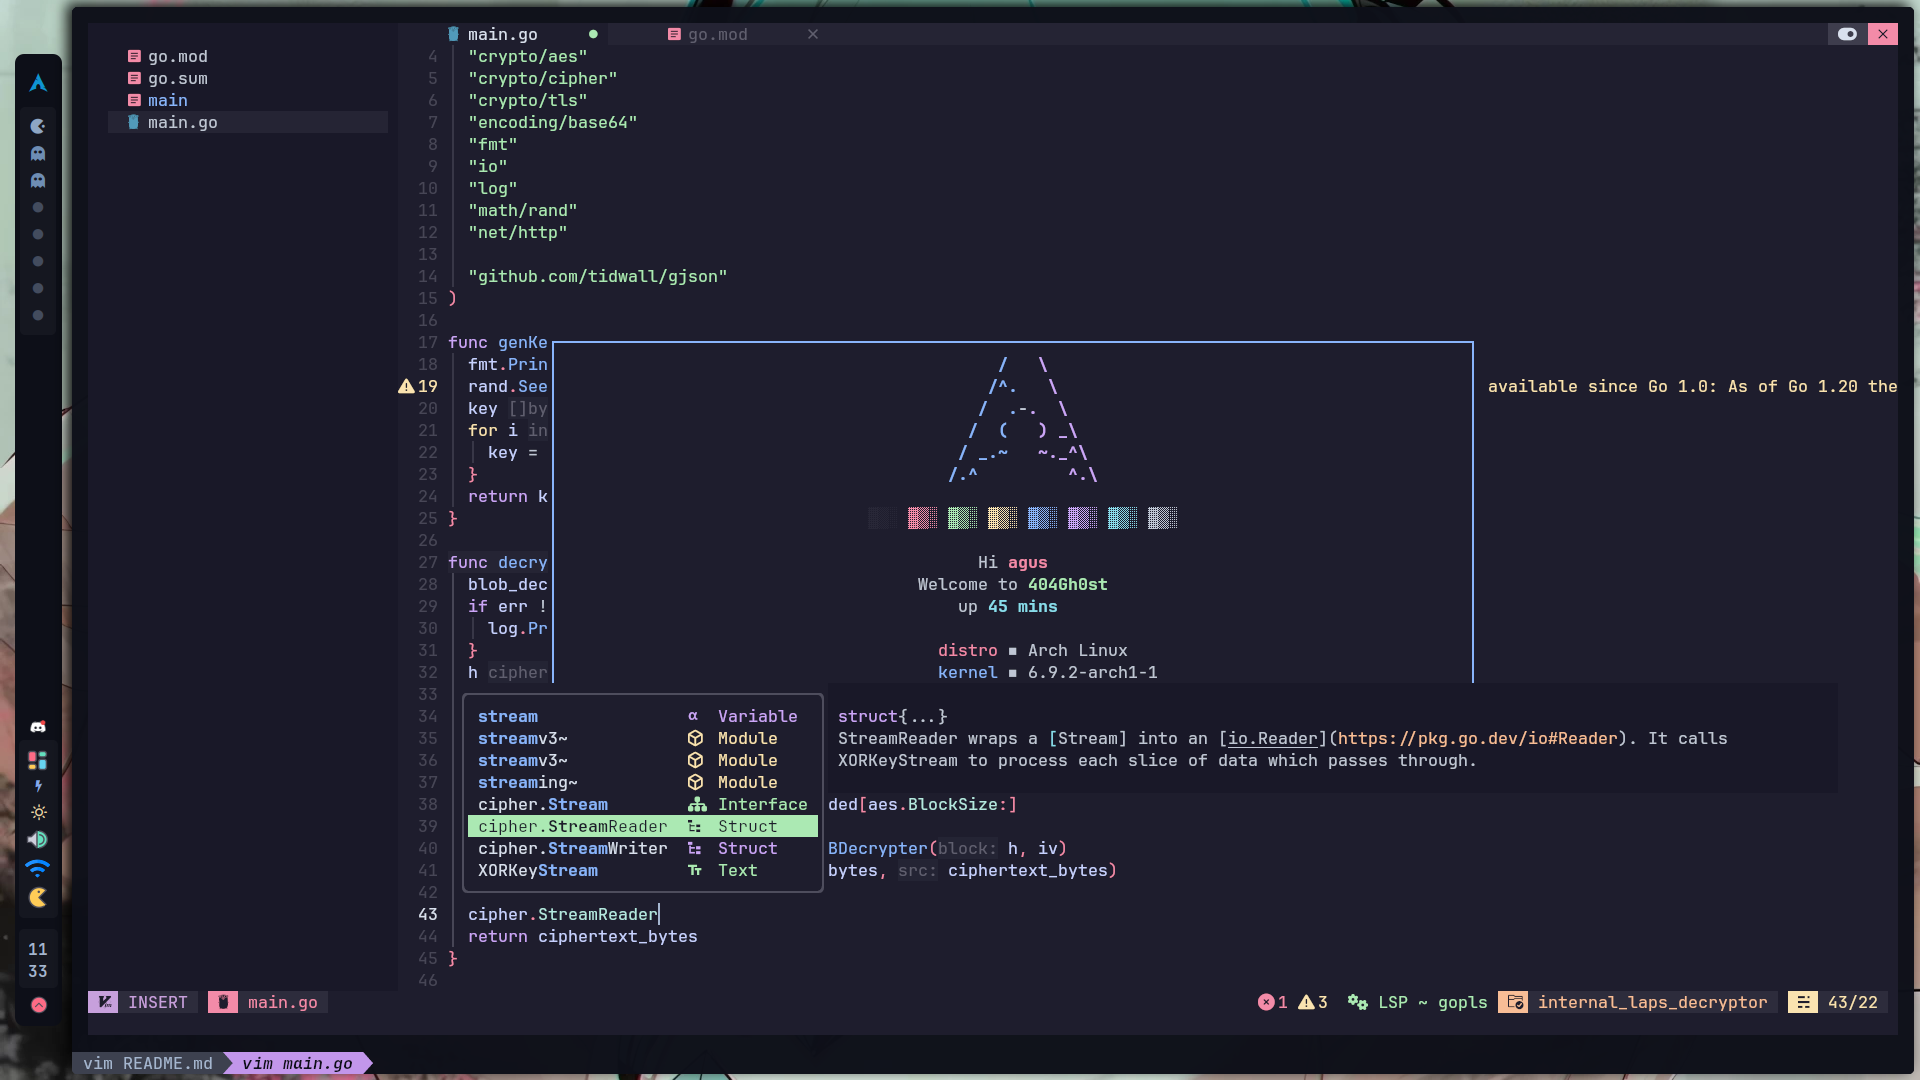The image size is (1920, 1080).
Task: Click the red close button of Neovim
Action: [1883, 34]
